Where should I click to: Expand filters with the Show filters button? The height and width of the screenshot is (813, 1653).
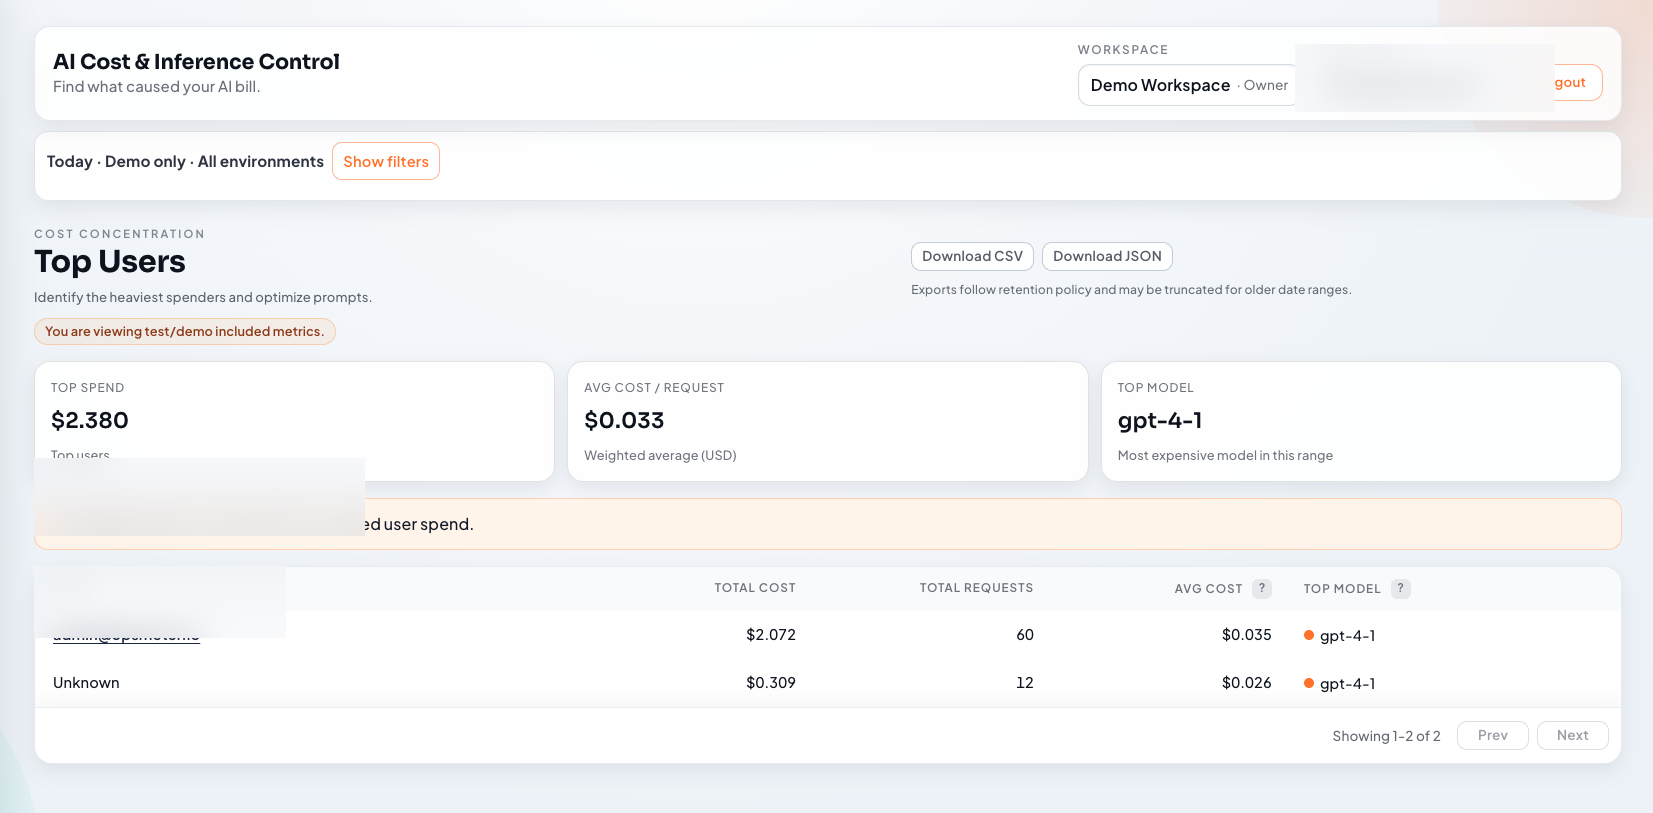(x=385, y=161)
